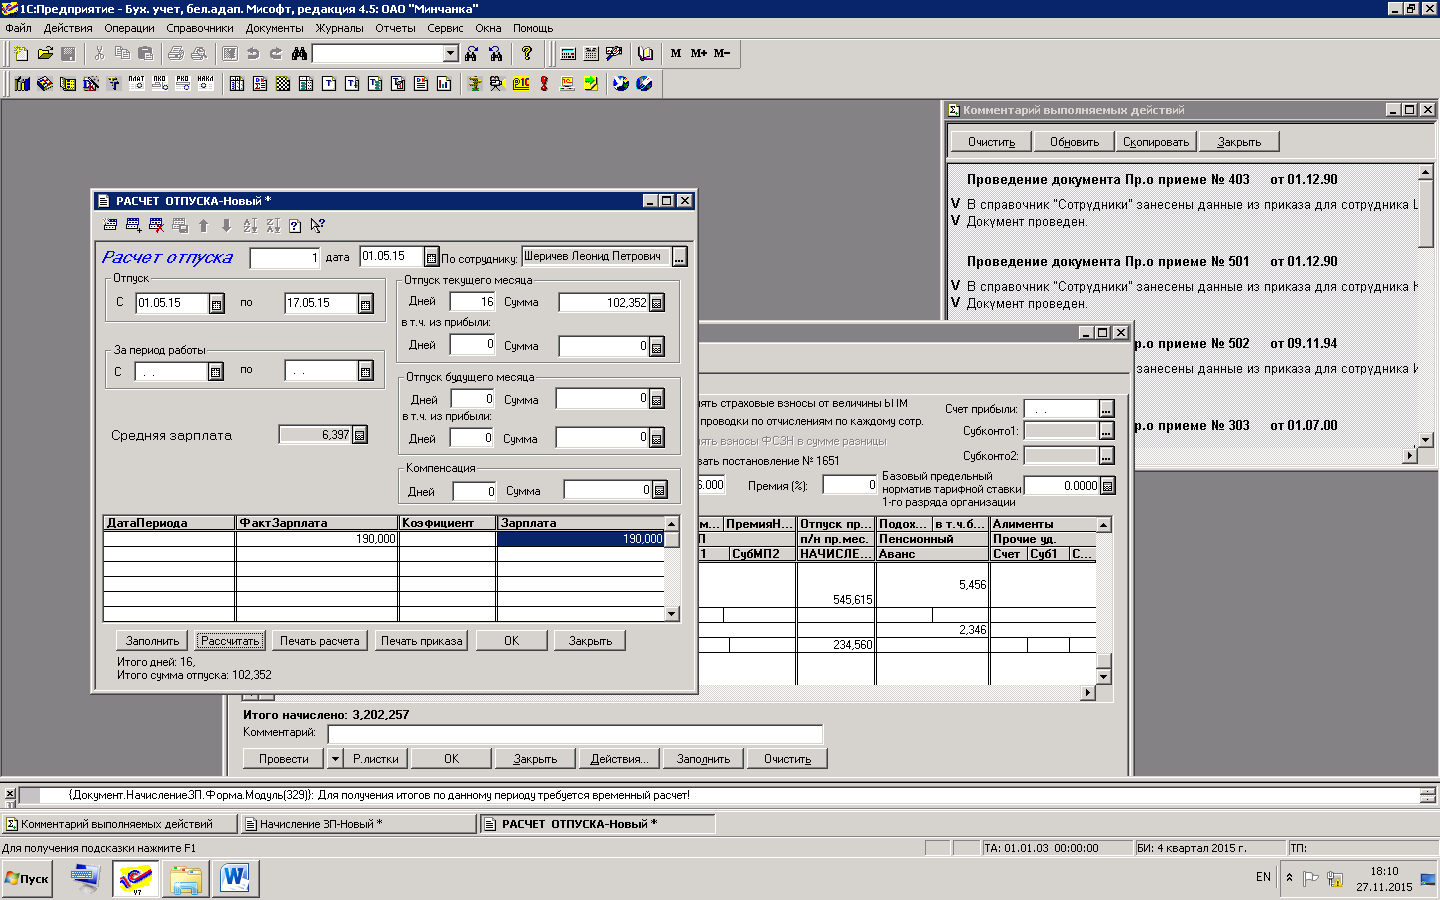Click the Провести button in Начисление ЗП window
The width and height of the screenshot is (1440, 900).
click(x=284, y=759)
